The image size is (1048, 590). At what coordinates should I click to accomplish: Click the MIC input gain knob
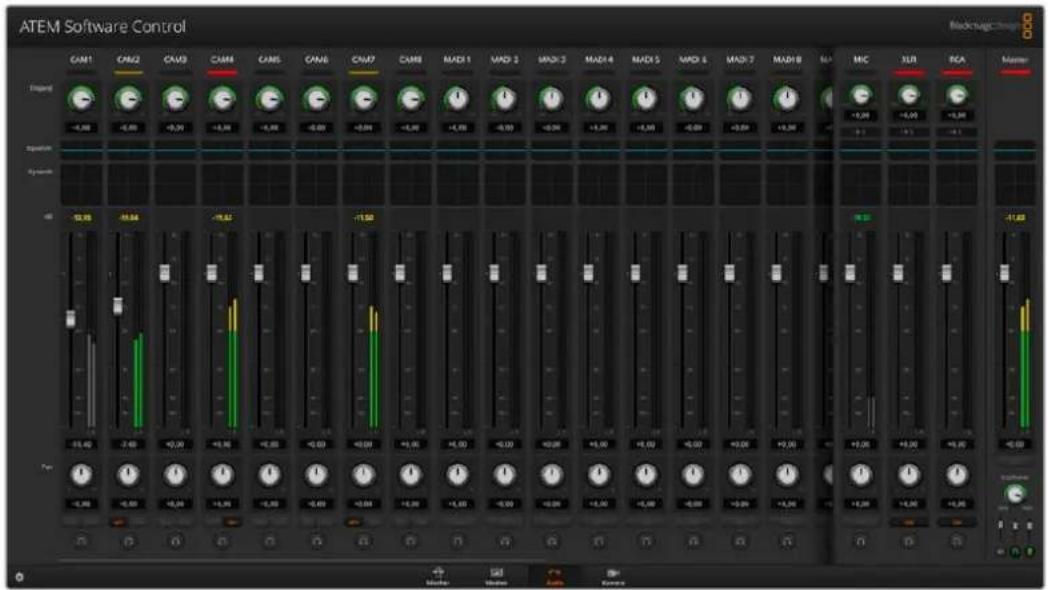tap(861, 95)
